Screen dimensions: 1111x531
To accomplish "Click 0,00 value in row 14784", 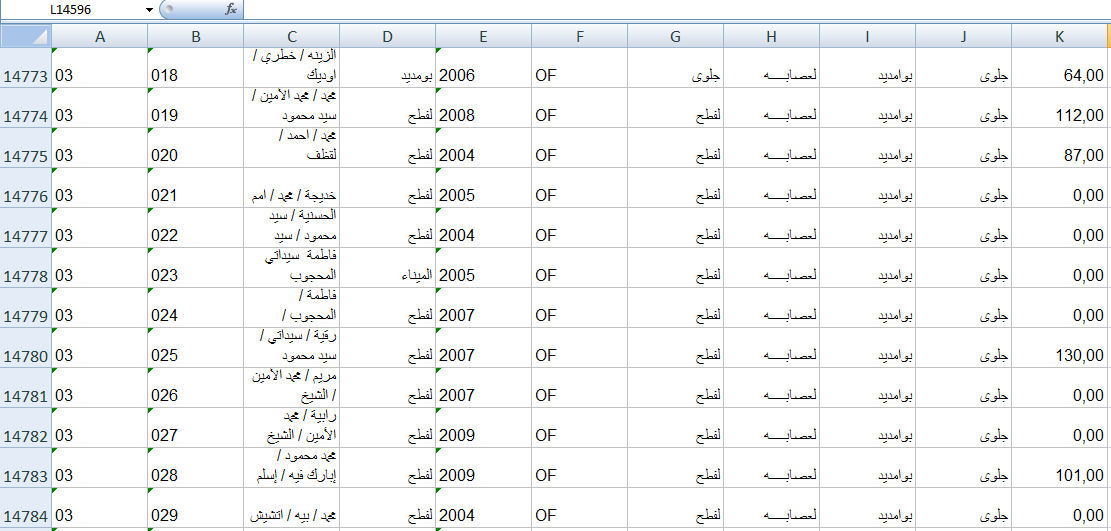I will [x=1061, y=507].
